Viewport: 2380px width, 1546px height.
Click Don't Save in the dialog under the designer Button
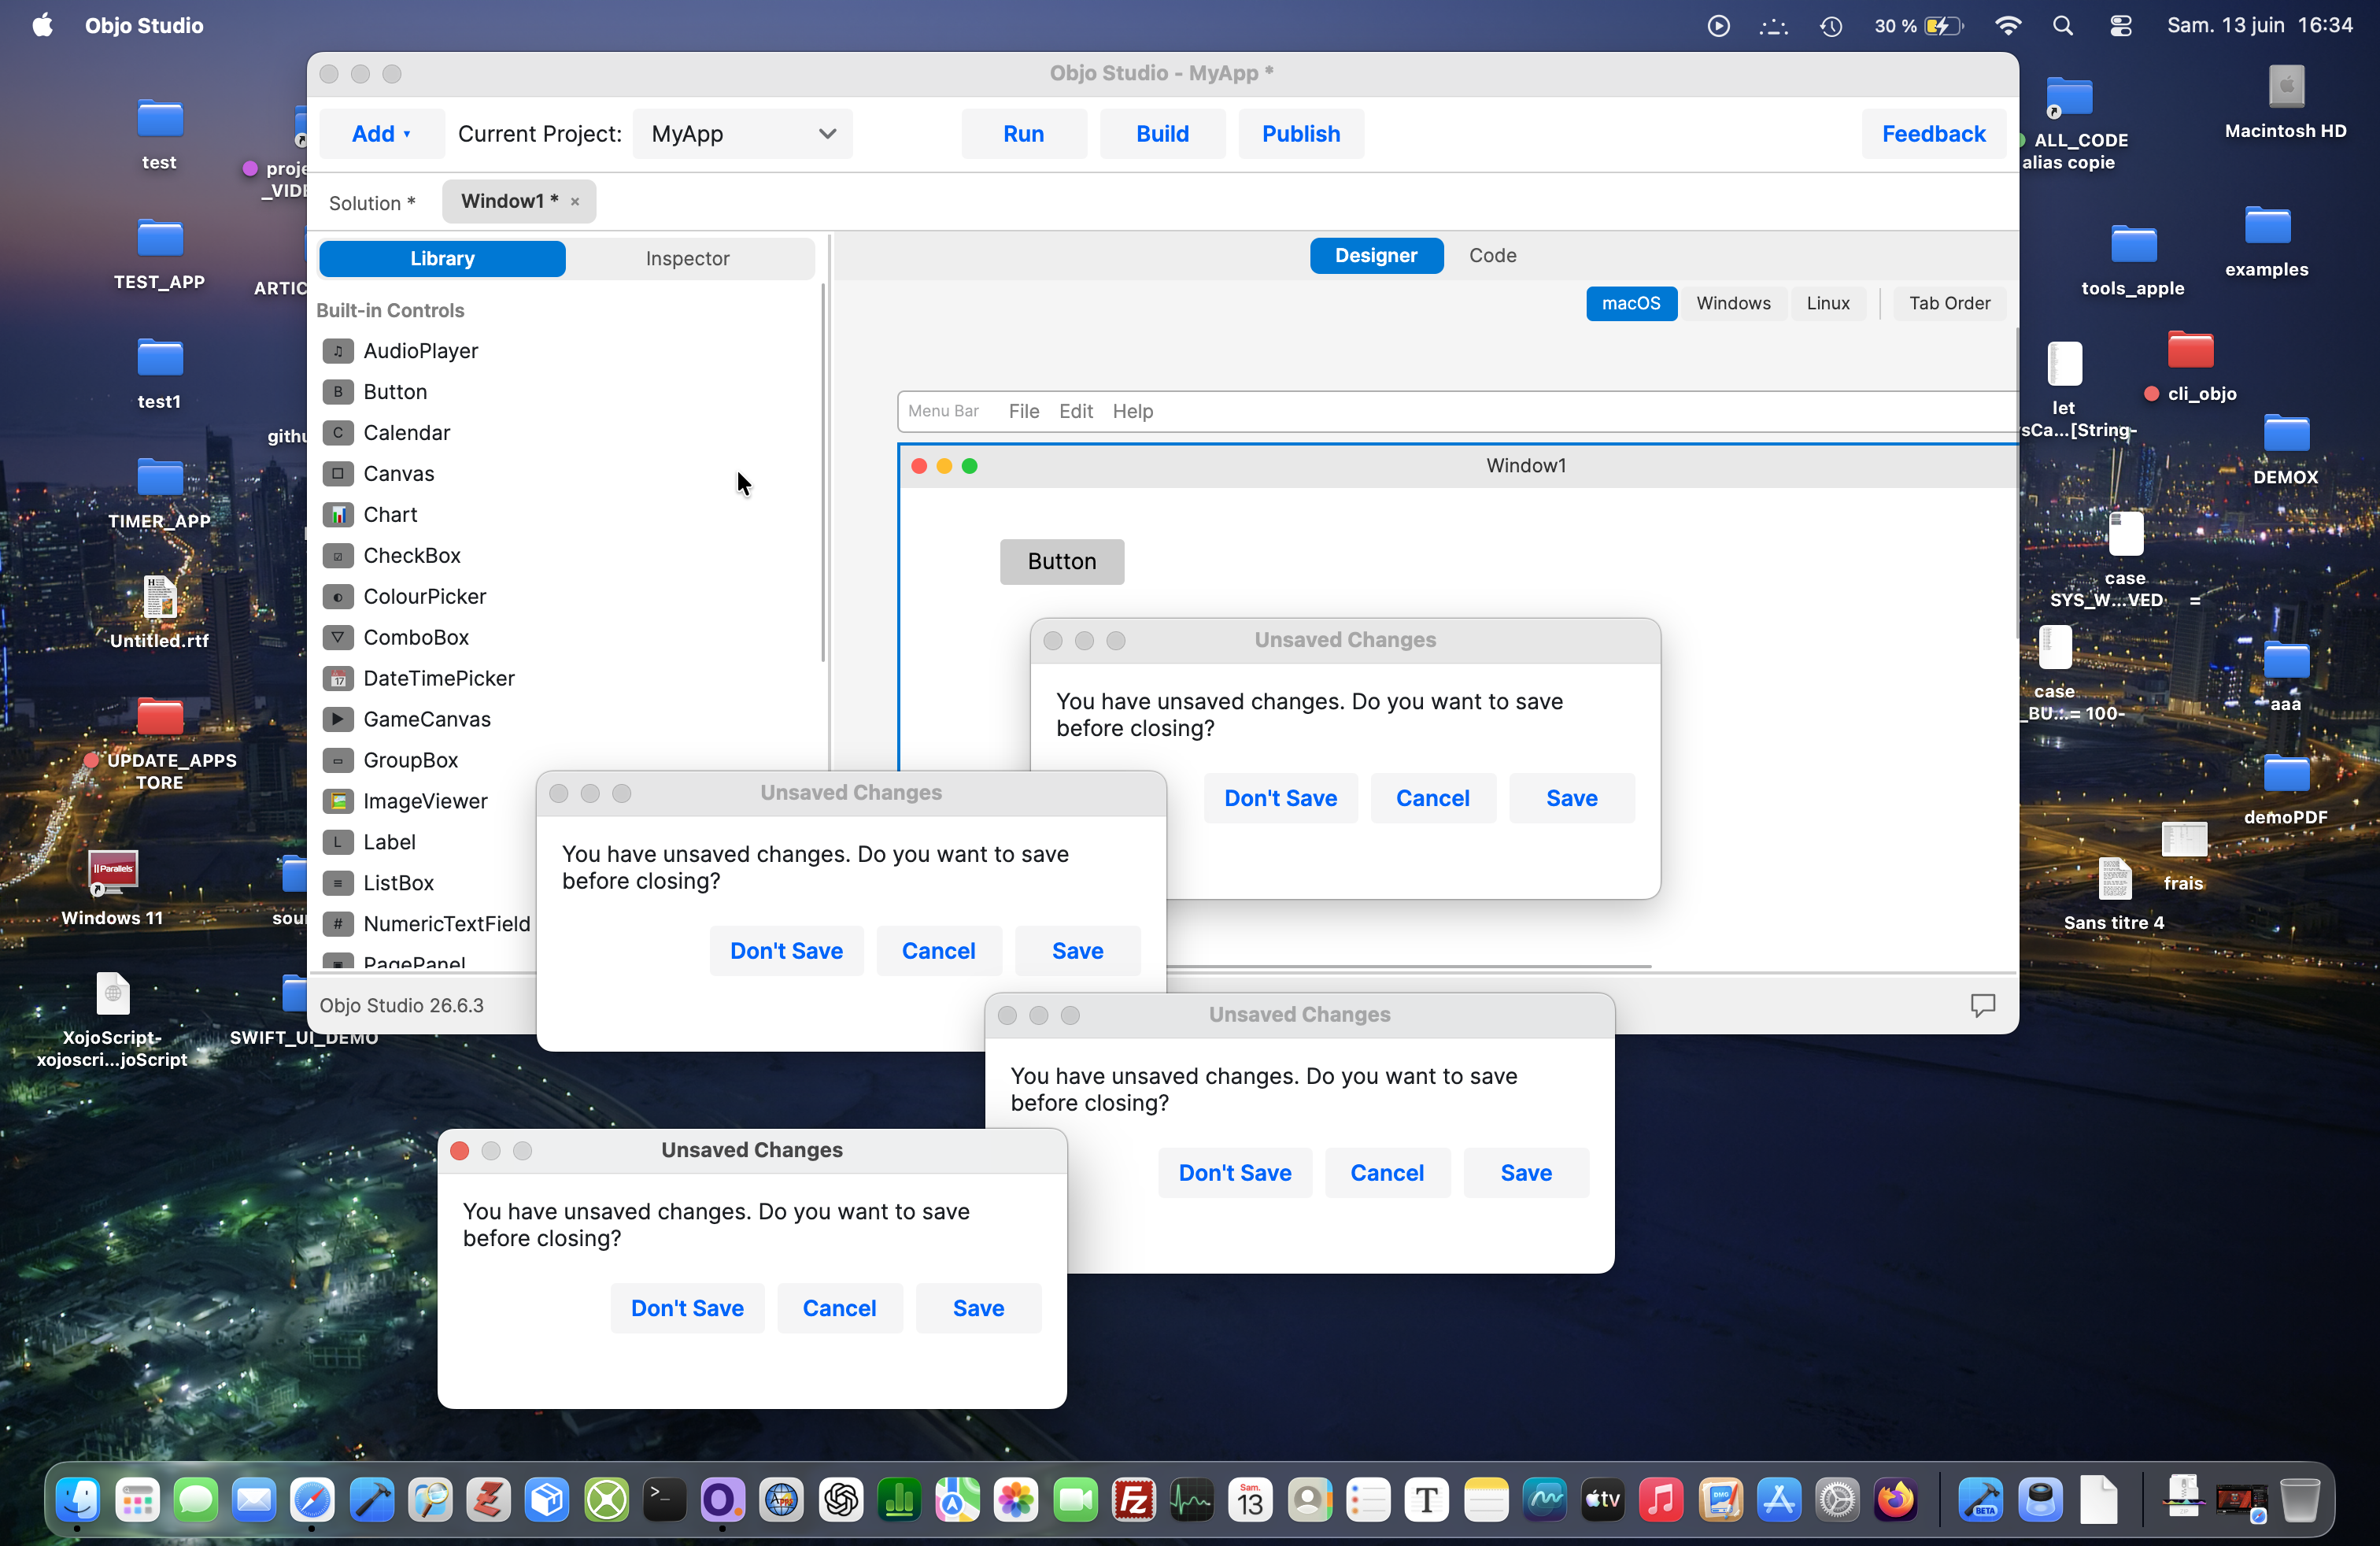[x=1280, y=799]
